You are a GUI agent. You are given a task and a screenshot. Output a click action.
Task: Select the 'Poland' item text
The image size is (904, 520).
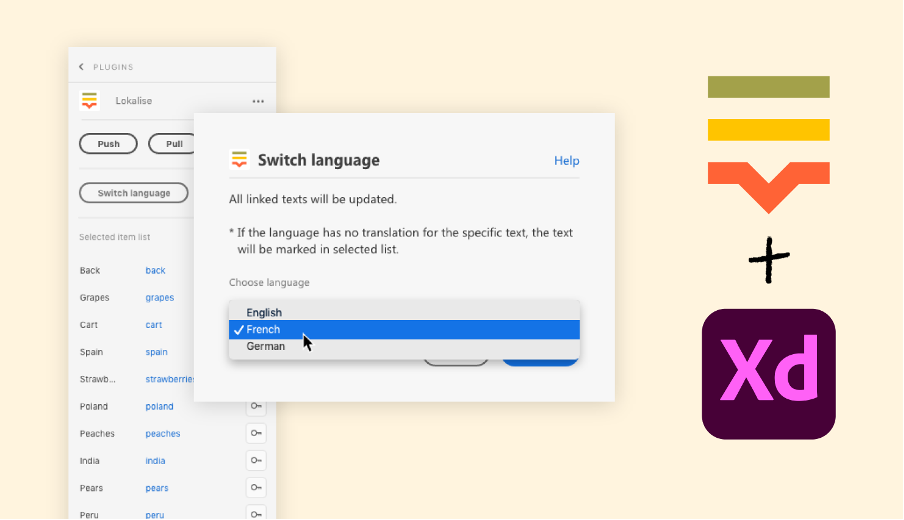pos(93,406)
